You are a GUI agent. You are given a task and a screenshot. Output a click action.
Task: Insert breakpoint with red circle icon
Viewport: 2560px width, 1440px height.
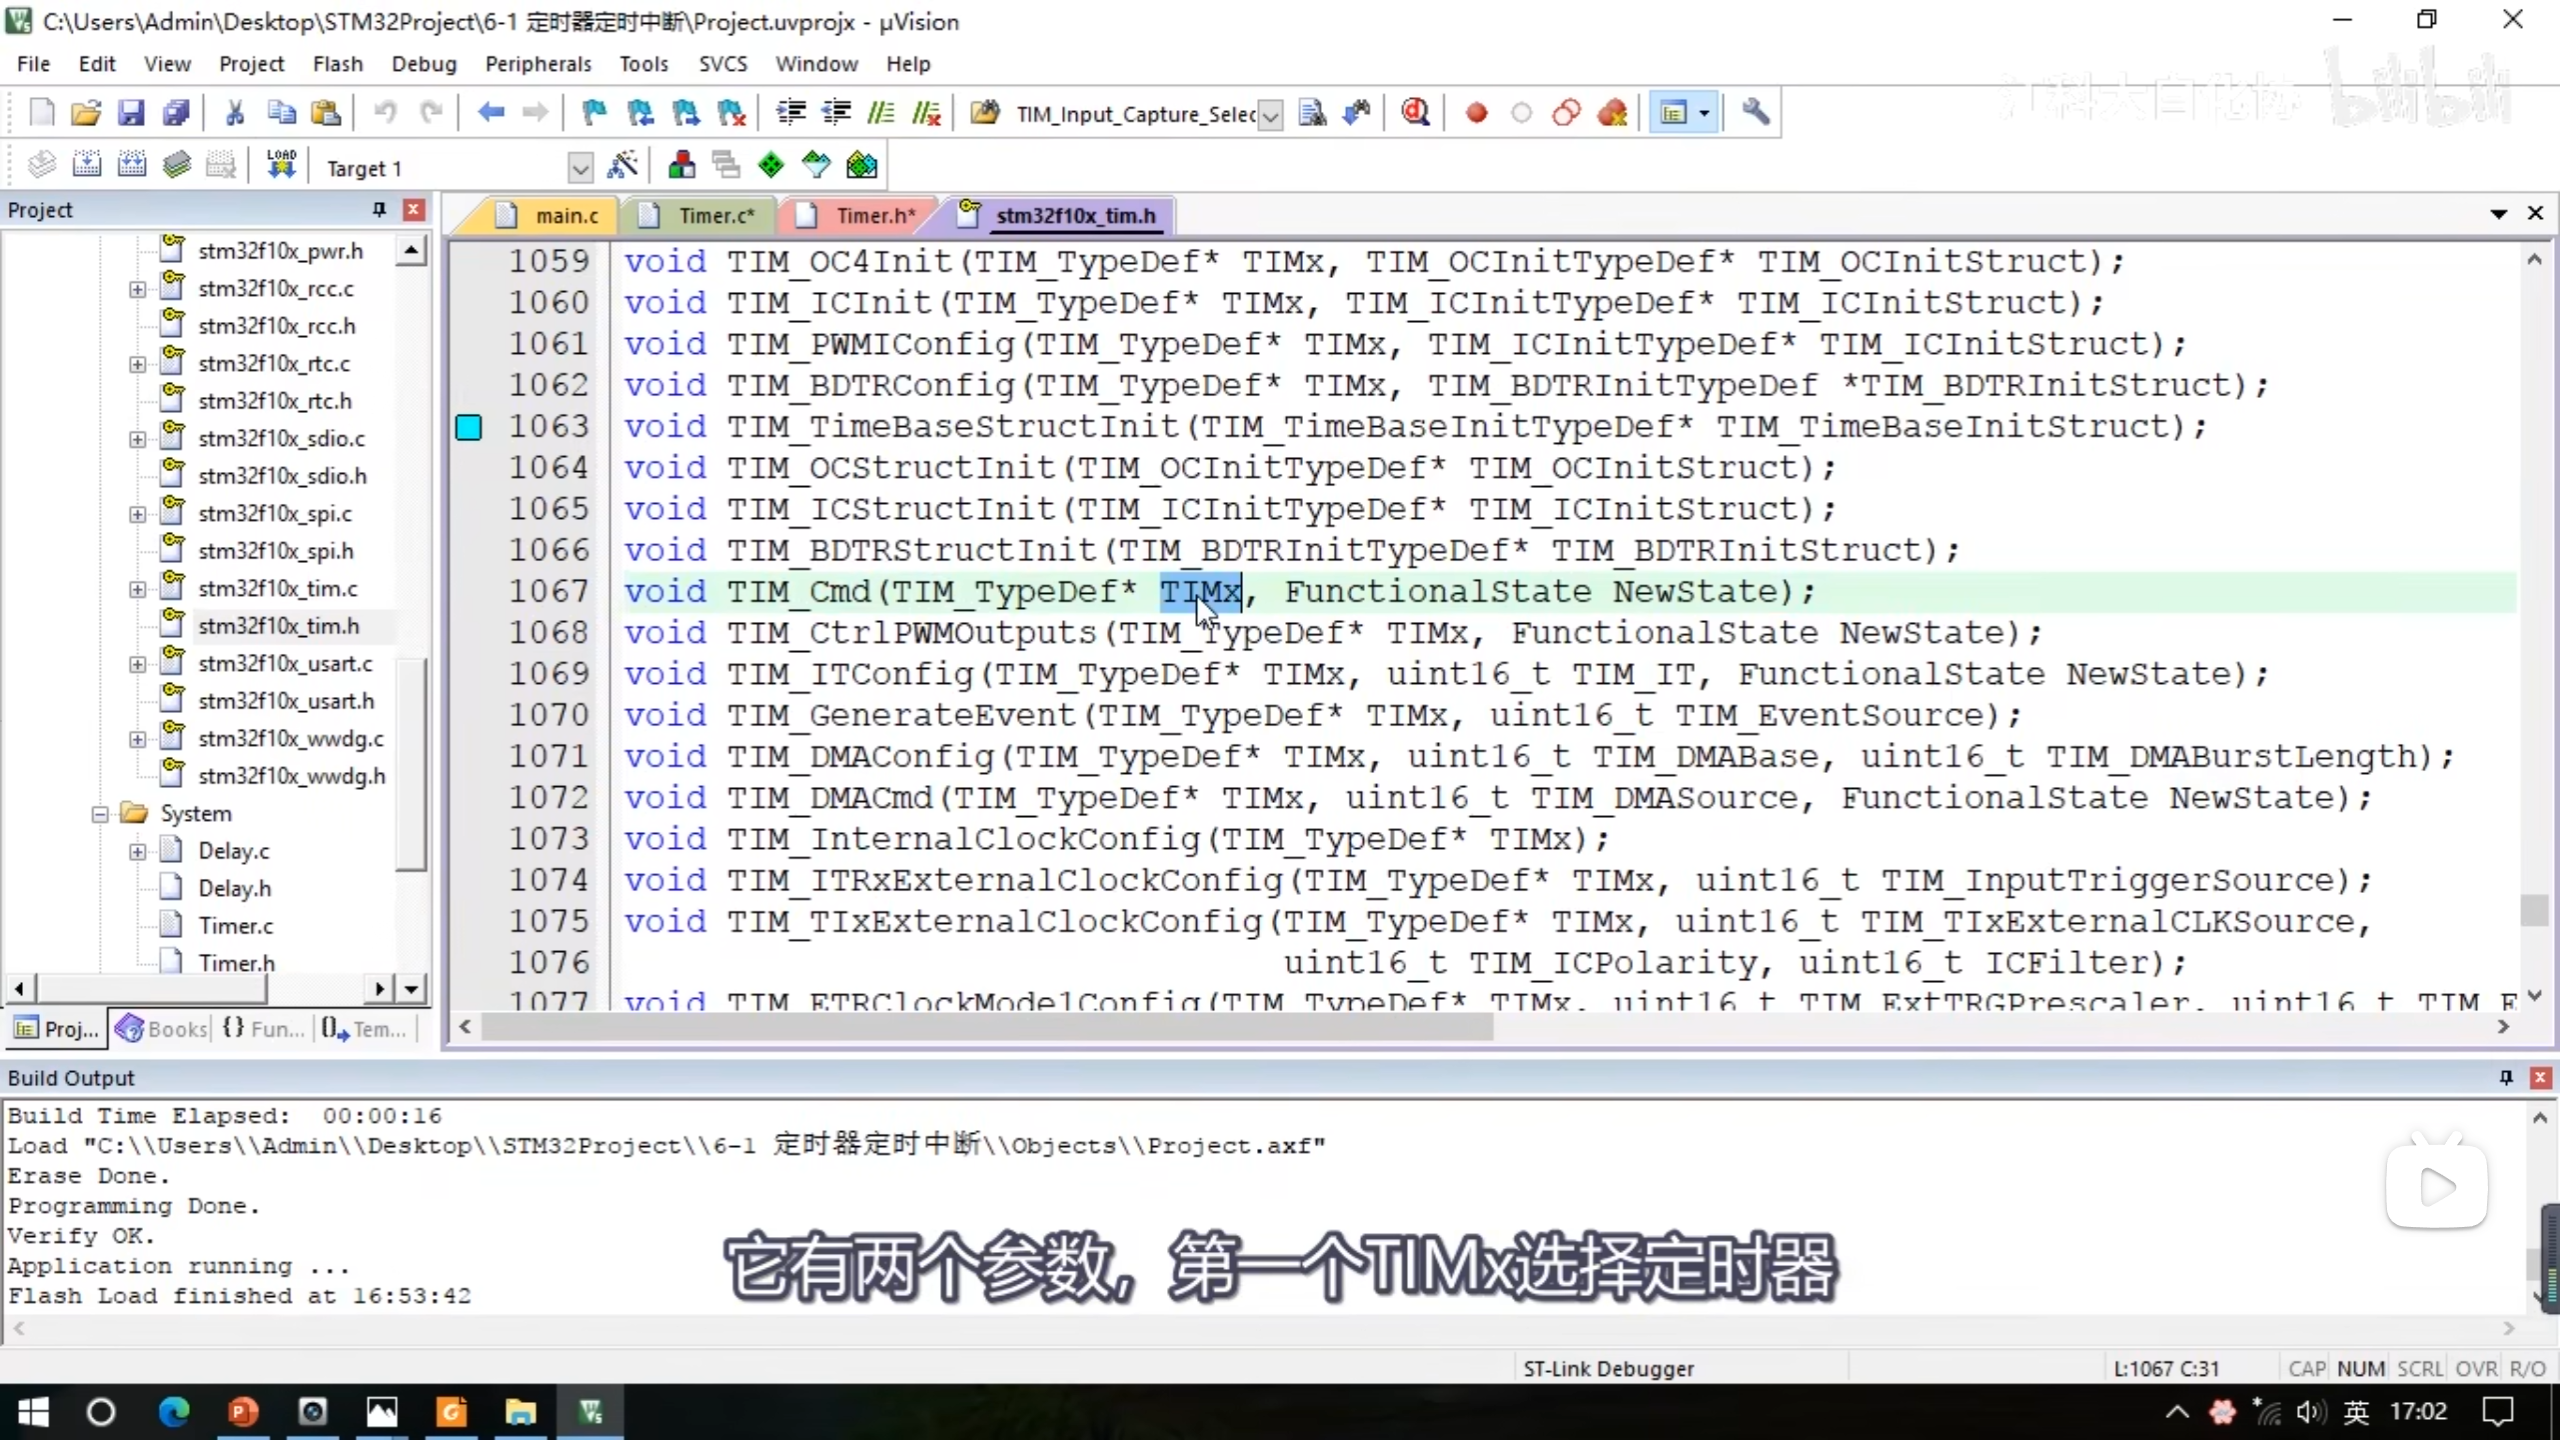point(1476,113)
